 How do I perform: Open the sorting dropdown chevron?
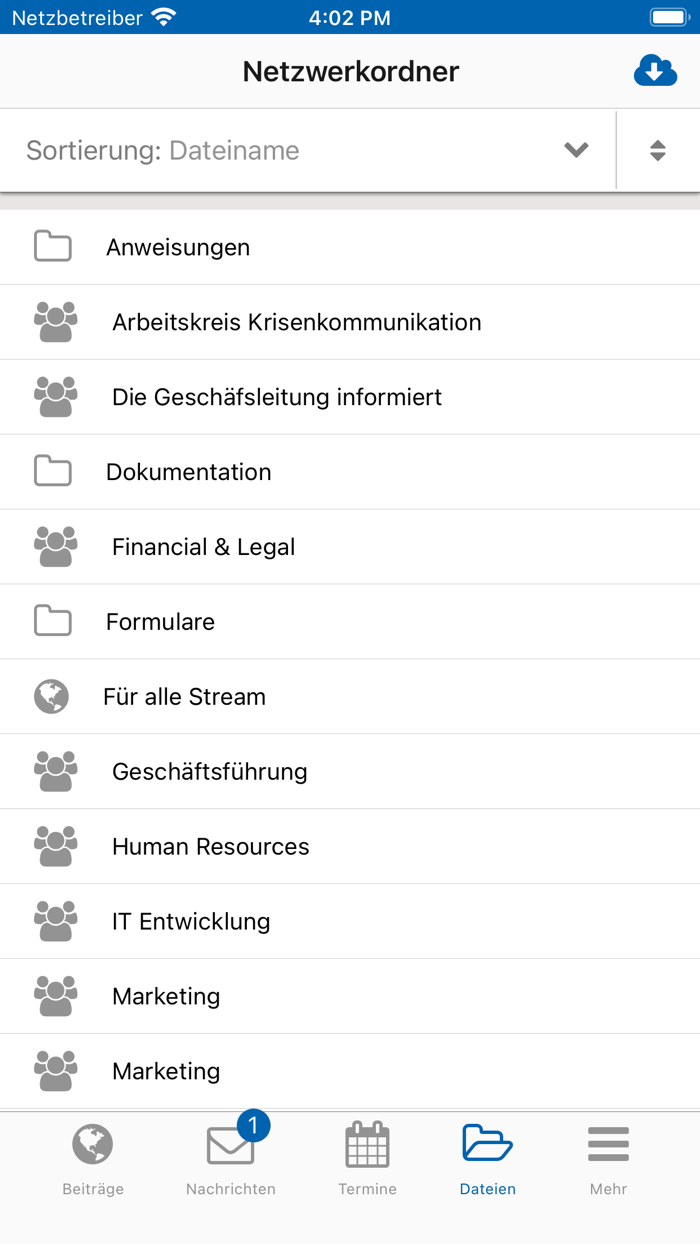[576, 150]
